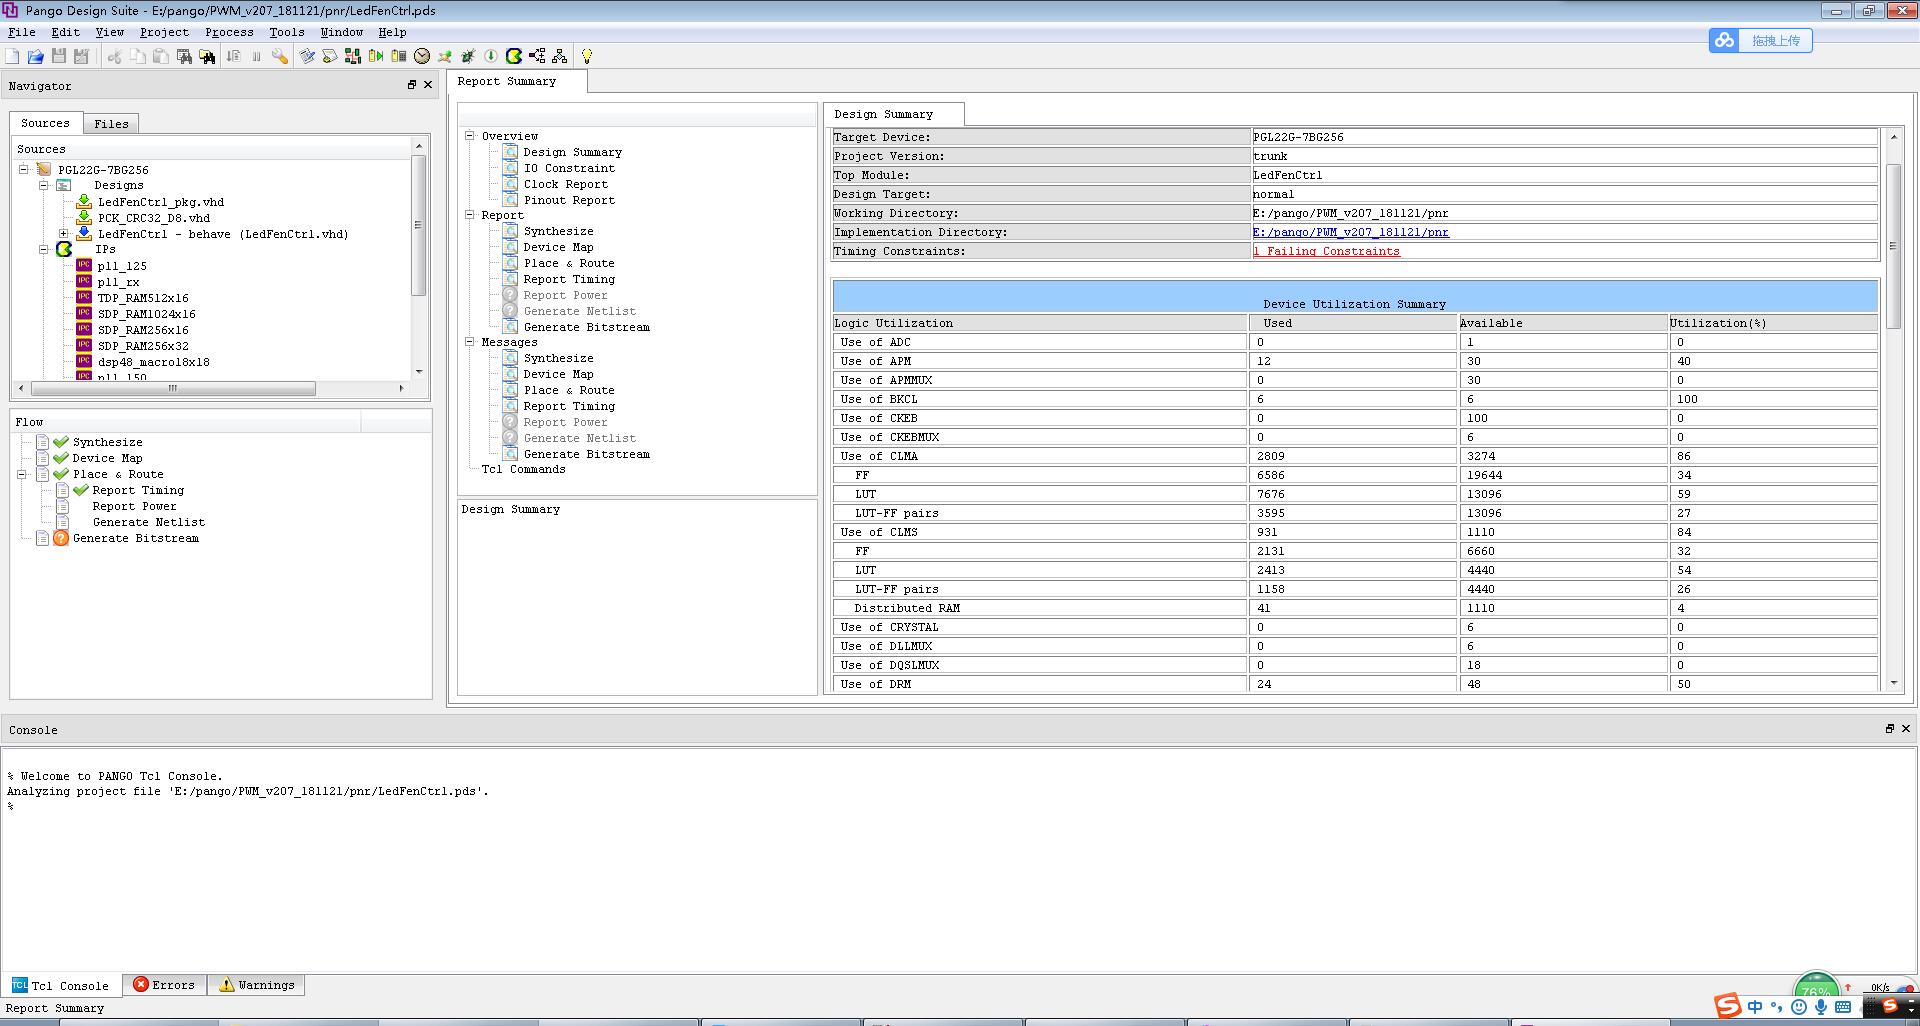Open the Implementation Directory path link
Viewport: 1920px width, 1026px height.
[1350, 232]
